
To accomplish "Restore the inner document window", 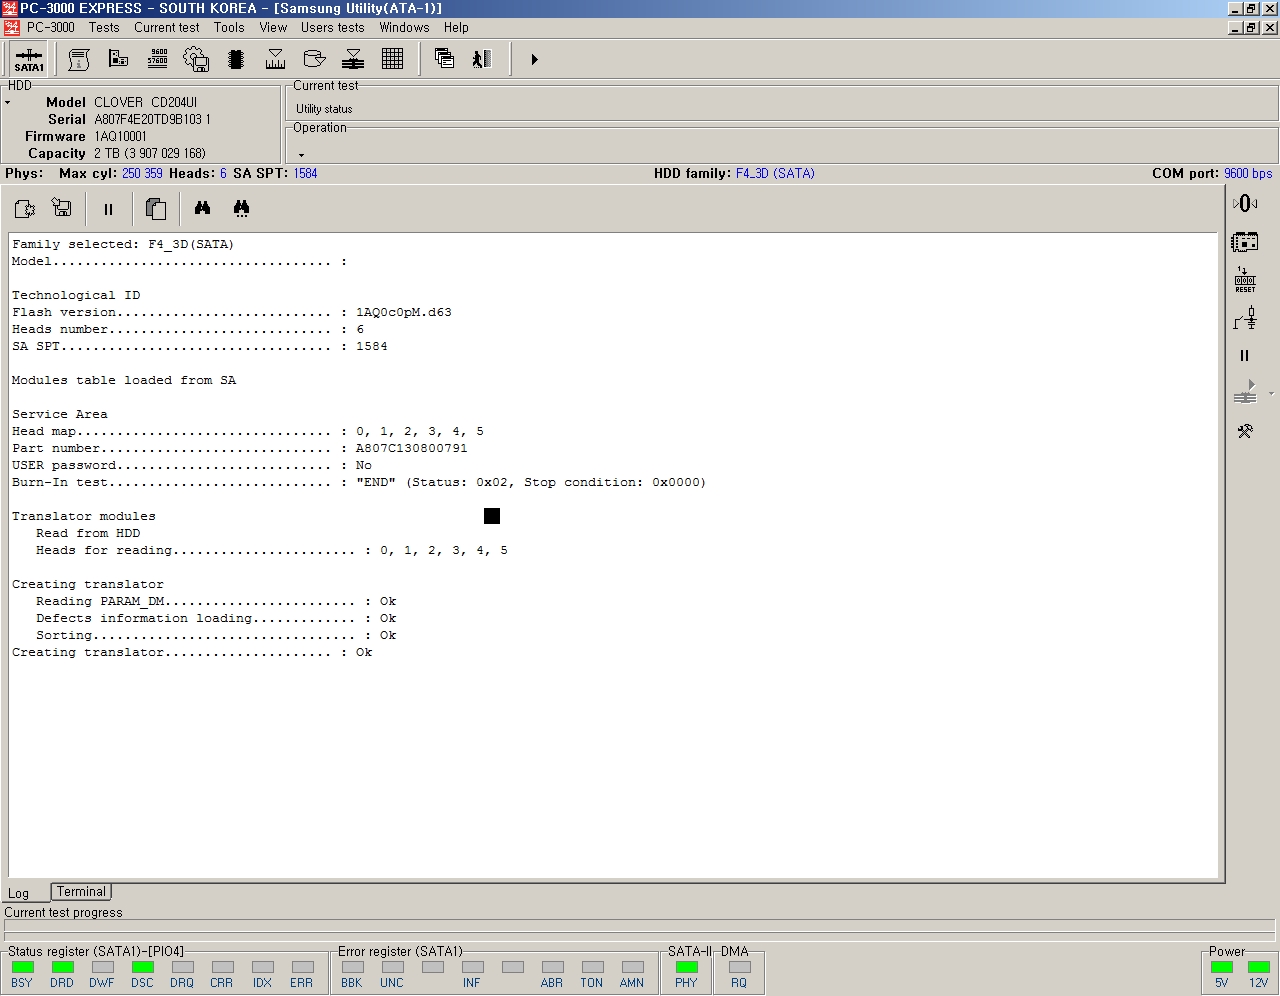I will click(x=1251, y=28).
